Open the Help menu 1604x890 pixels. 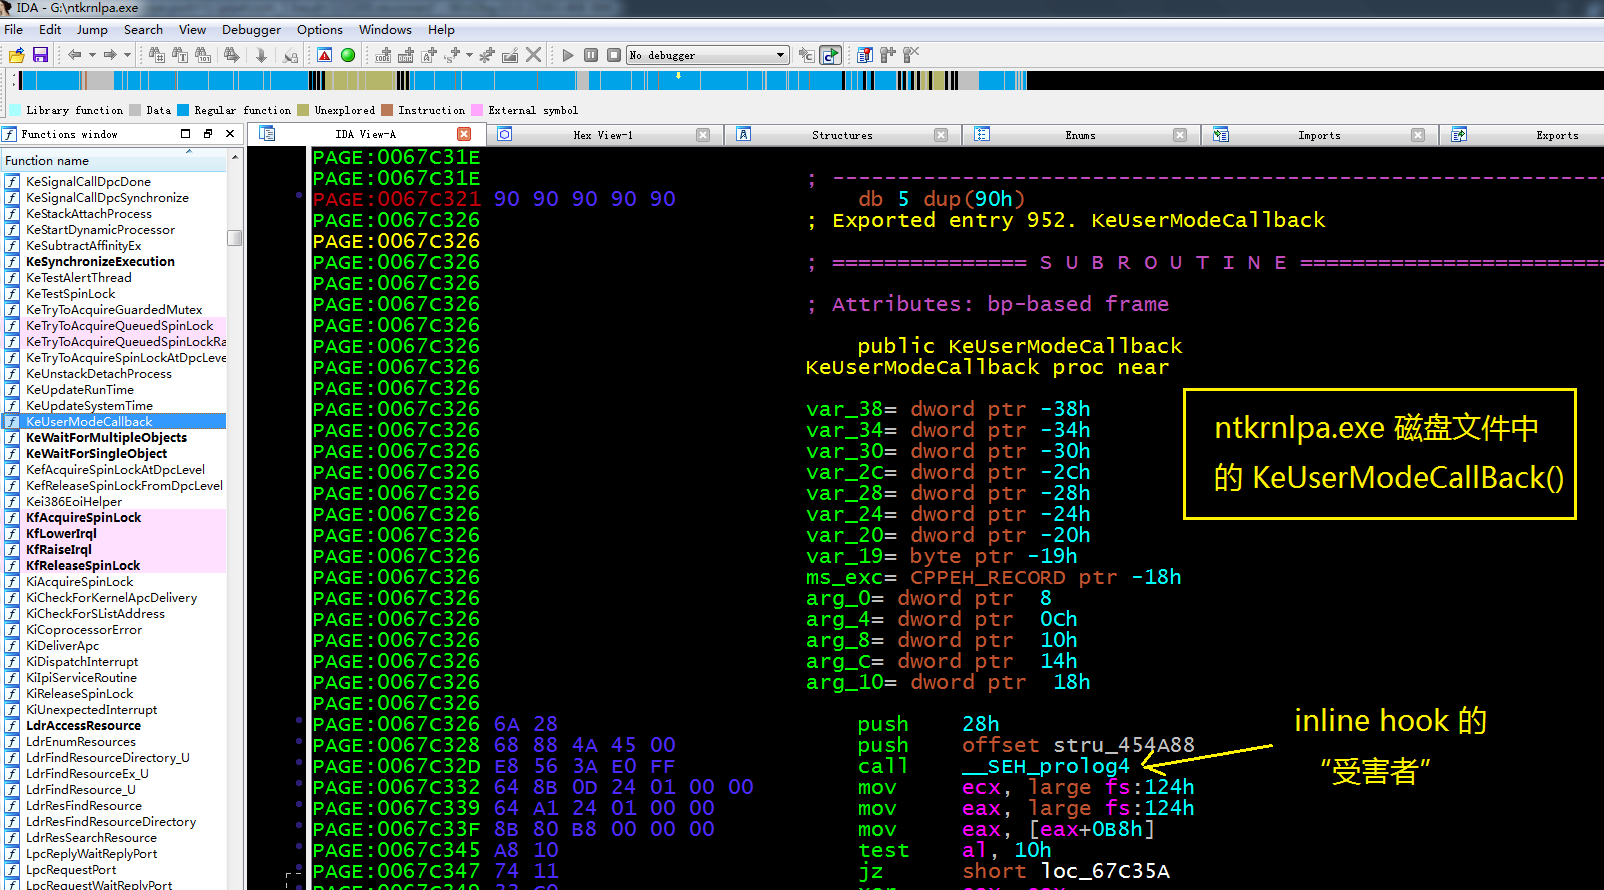pos(441,30)
